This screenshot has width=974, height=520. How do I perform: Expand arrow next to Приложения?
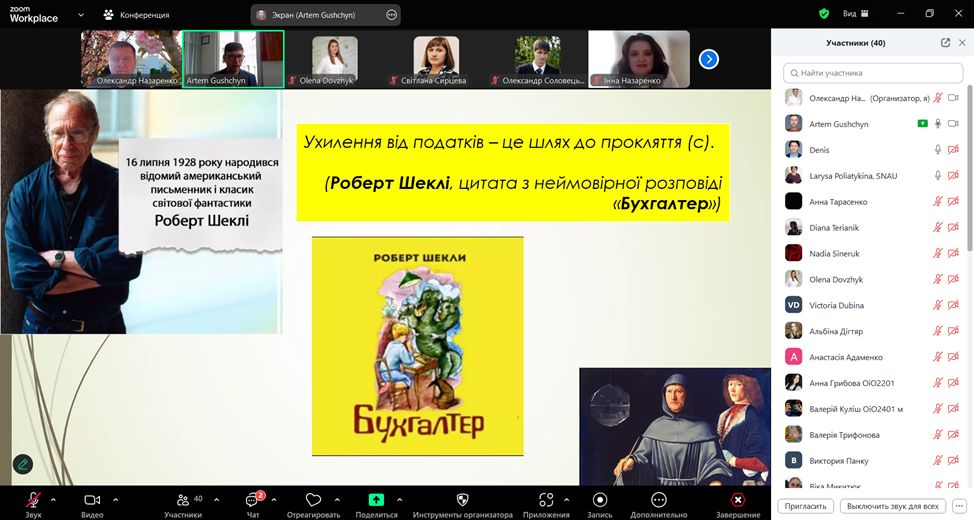[x=567, y=499]
